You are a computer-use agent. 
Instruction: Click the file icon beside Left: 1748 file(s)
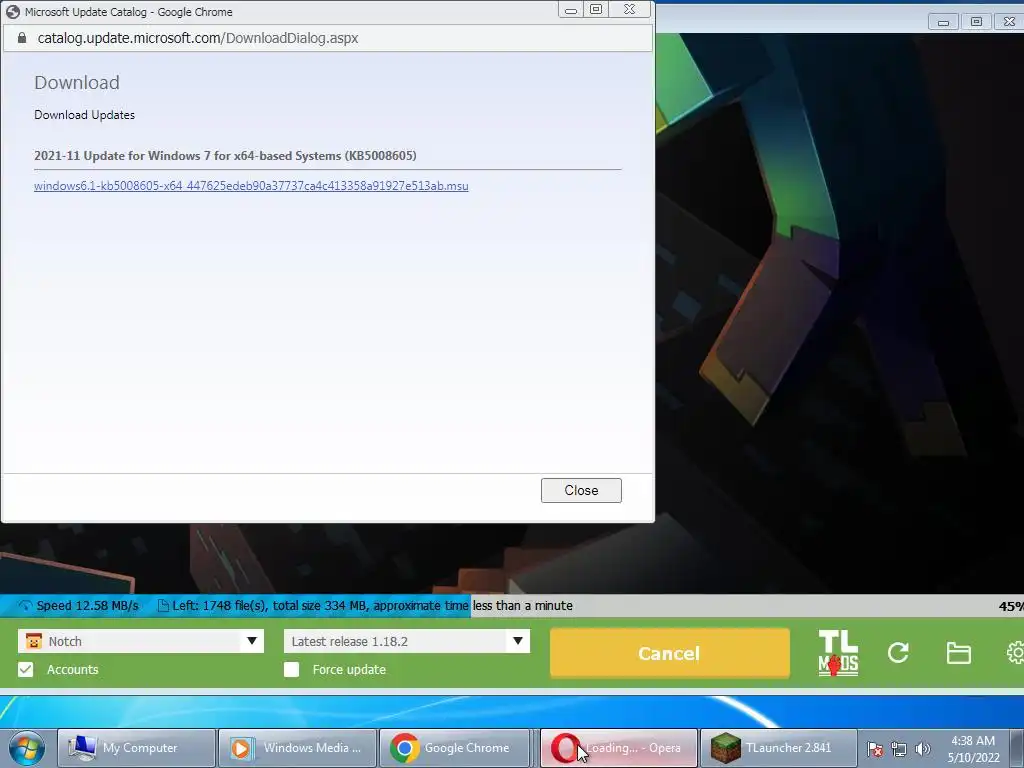(163, 605)
